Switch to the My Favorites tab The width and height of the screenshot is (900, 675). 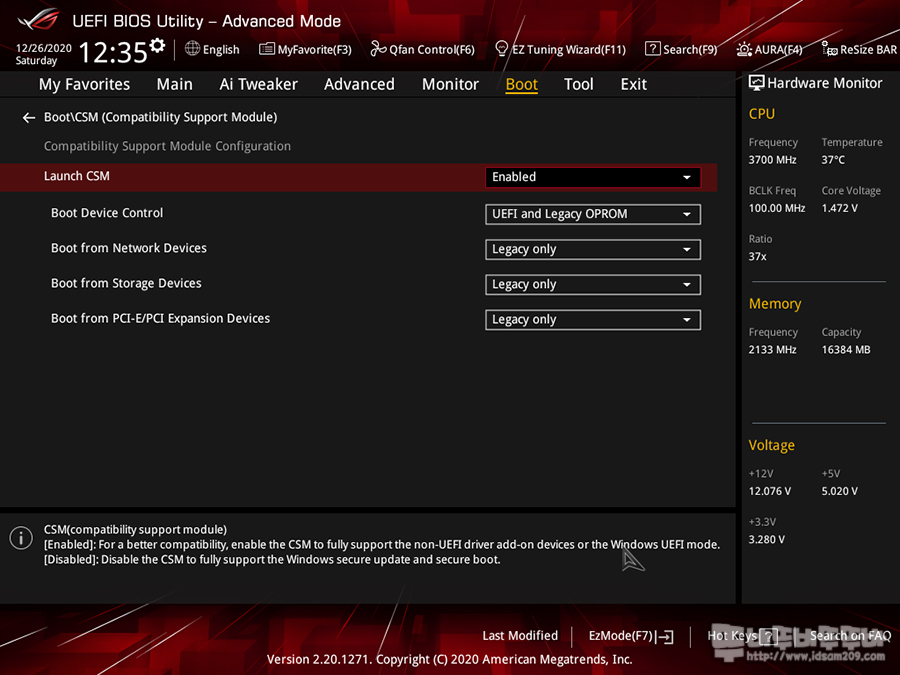point(84,84)
